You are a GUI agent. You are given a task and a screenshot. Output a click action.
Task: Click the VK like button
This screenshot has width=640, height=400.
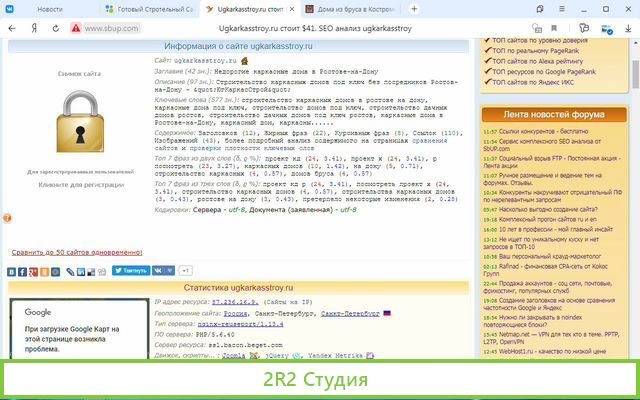[157, 271]
